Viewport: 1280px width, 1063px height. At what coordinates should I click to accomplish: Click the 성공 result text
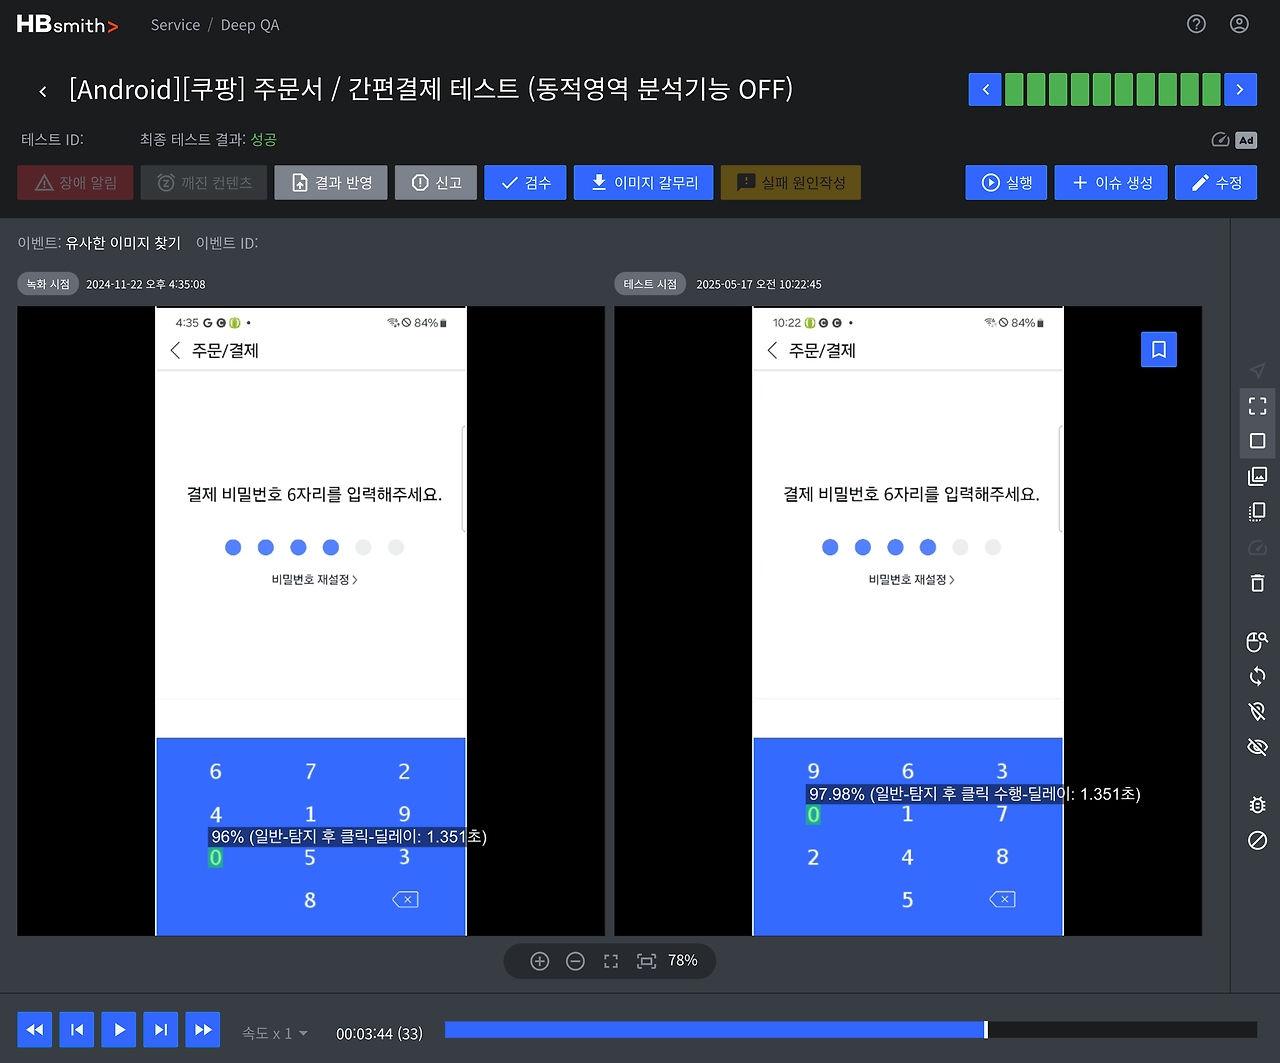pyautogui.click(x=263, y=140)
